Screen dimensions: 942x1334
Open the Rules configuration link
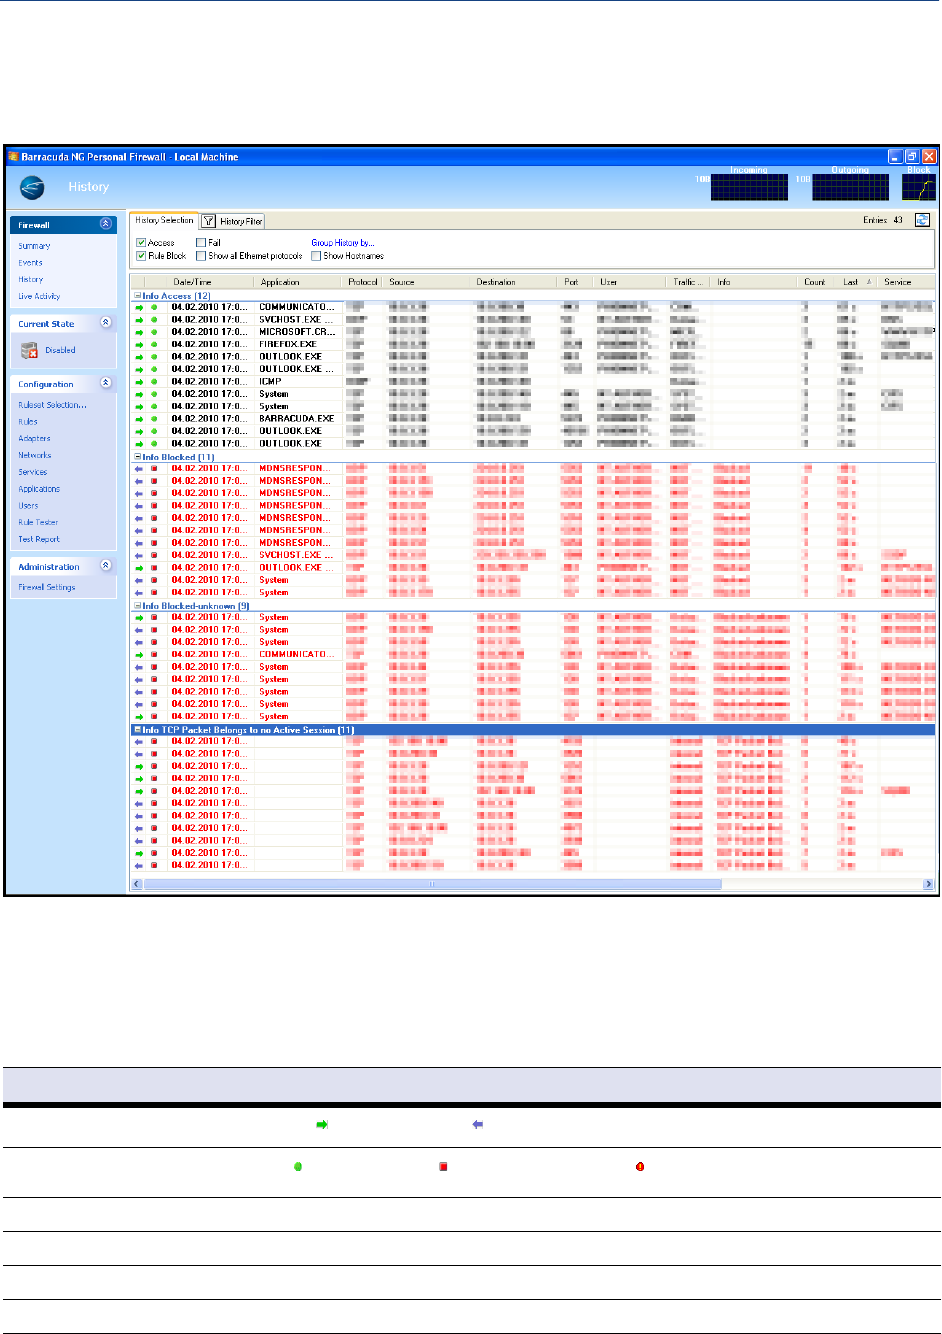pos(28,422)
